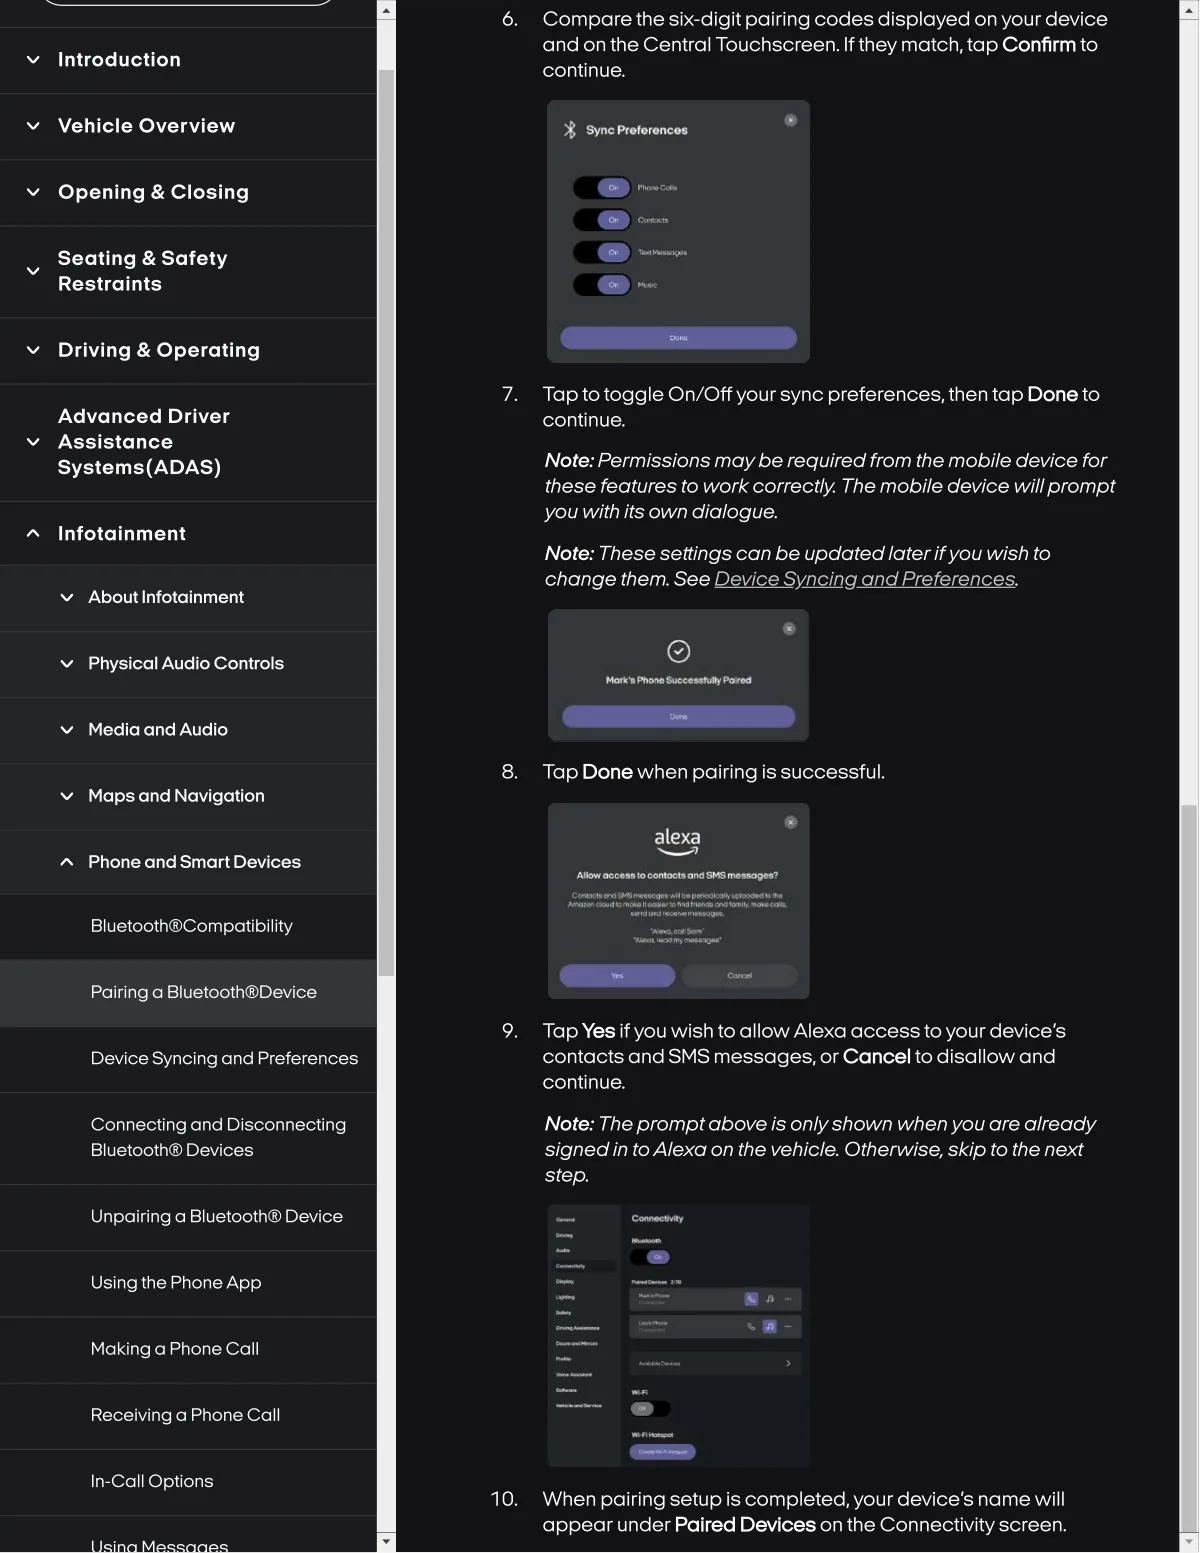Expand Physical Audio Controls chevron
This screenshot has width=1200, height=1553.
tap(67, 663)
